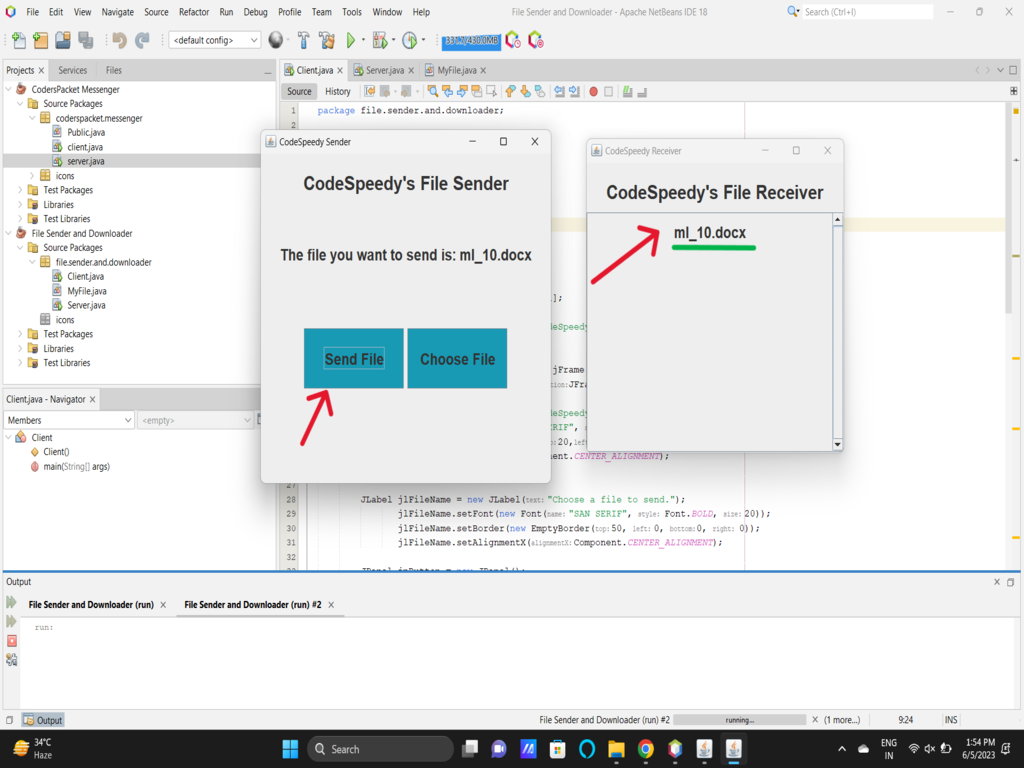The image size is (1024, 768).
Task: Click Shift Line Left icon
Action: 559,91
